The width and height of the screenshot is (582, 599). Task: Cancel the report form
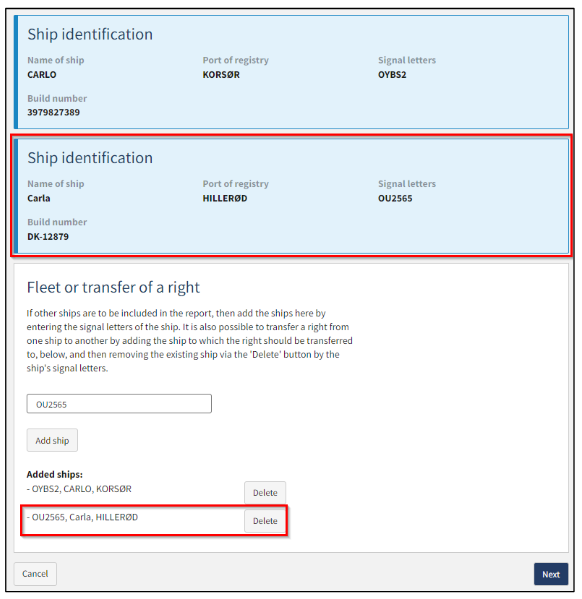[35, 573]
